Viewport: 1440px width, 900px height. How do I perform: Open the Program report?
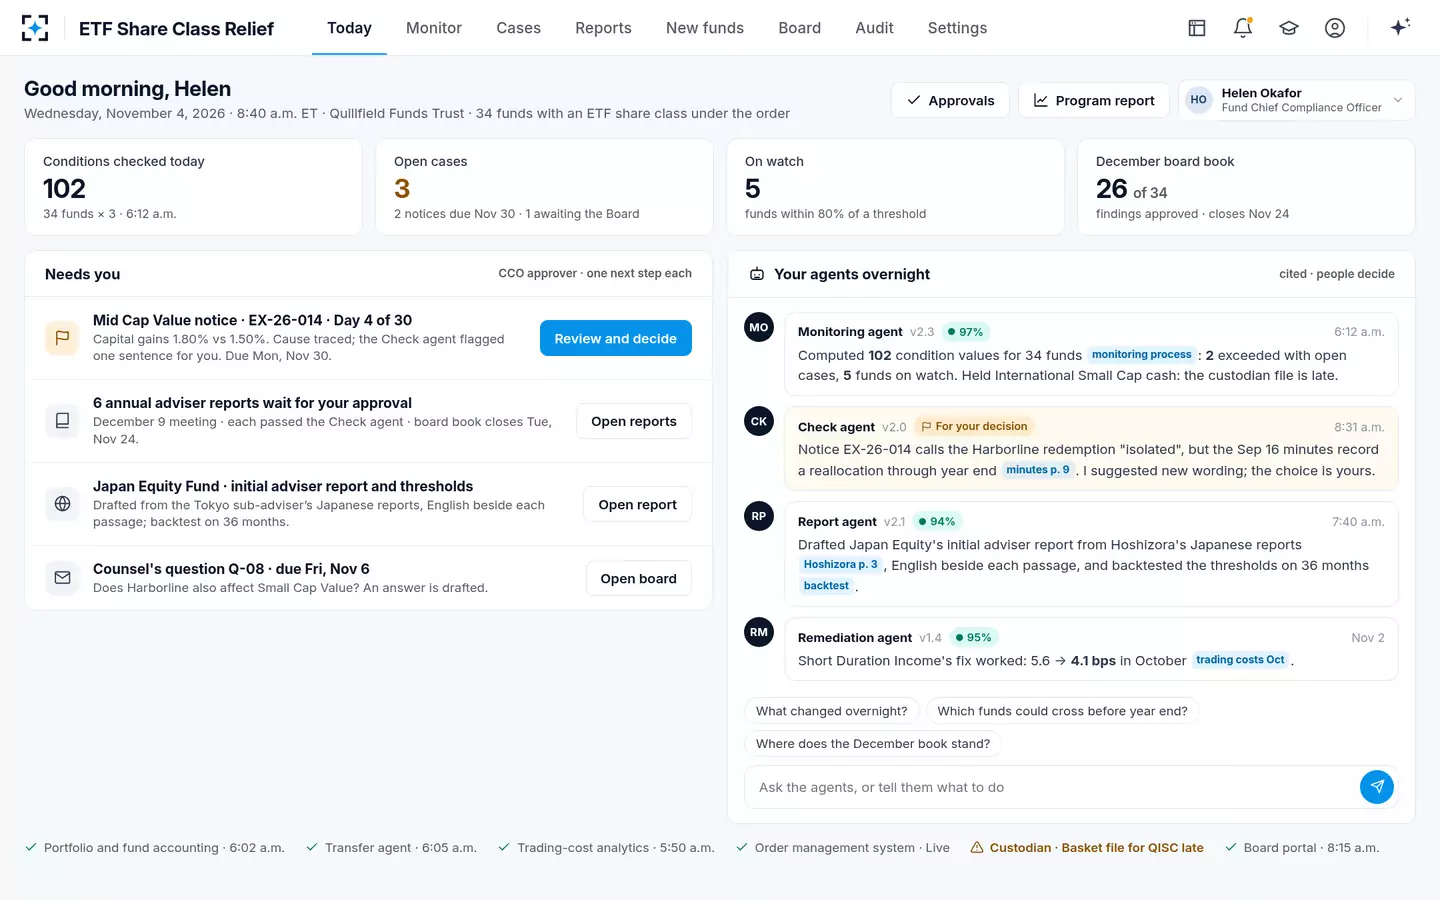pos(1094,100)
